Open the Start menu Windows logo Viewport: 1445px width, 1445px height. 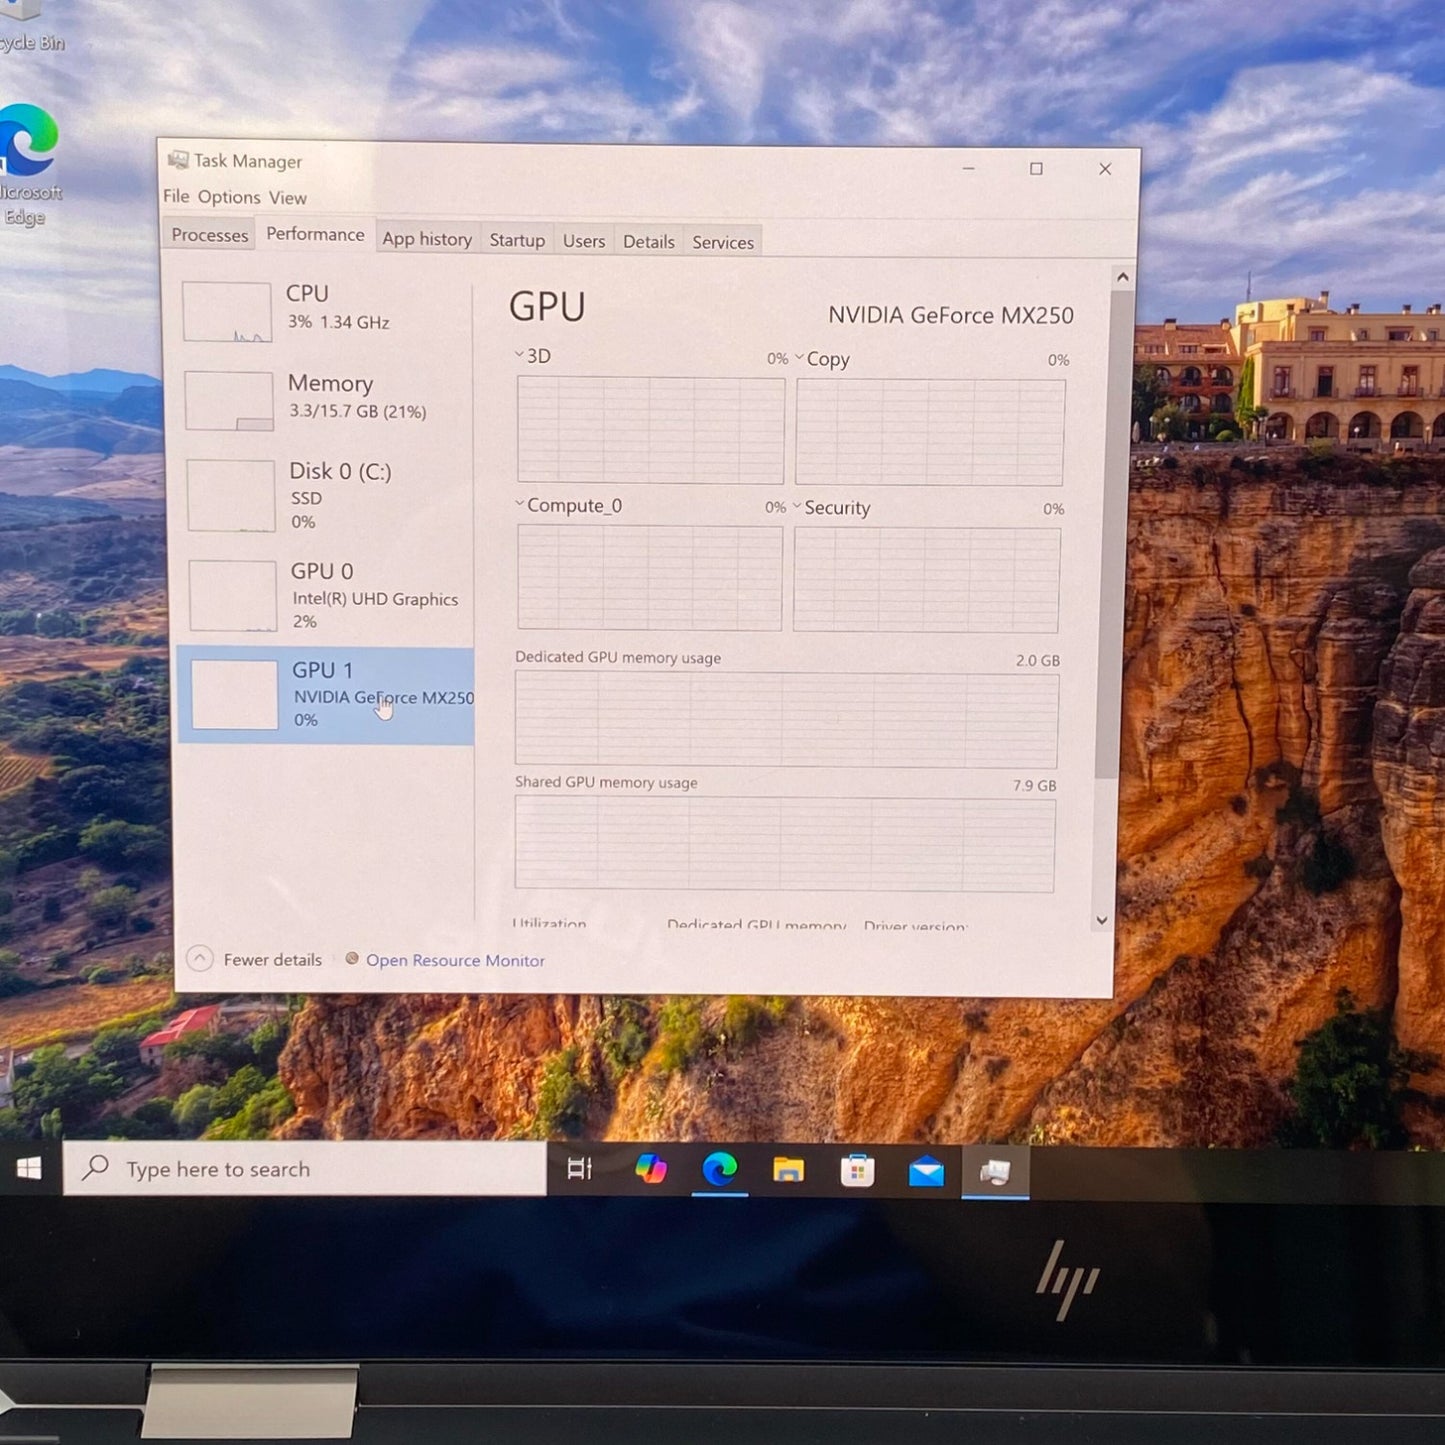click(x=29, y=1168)
